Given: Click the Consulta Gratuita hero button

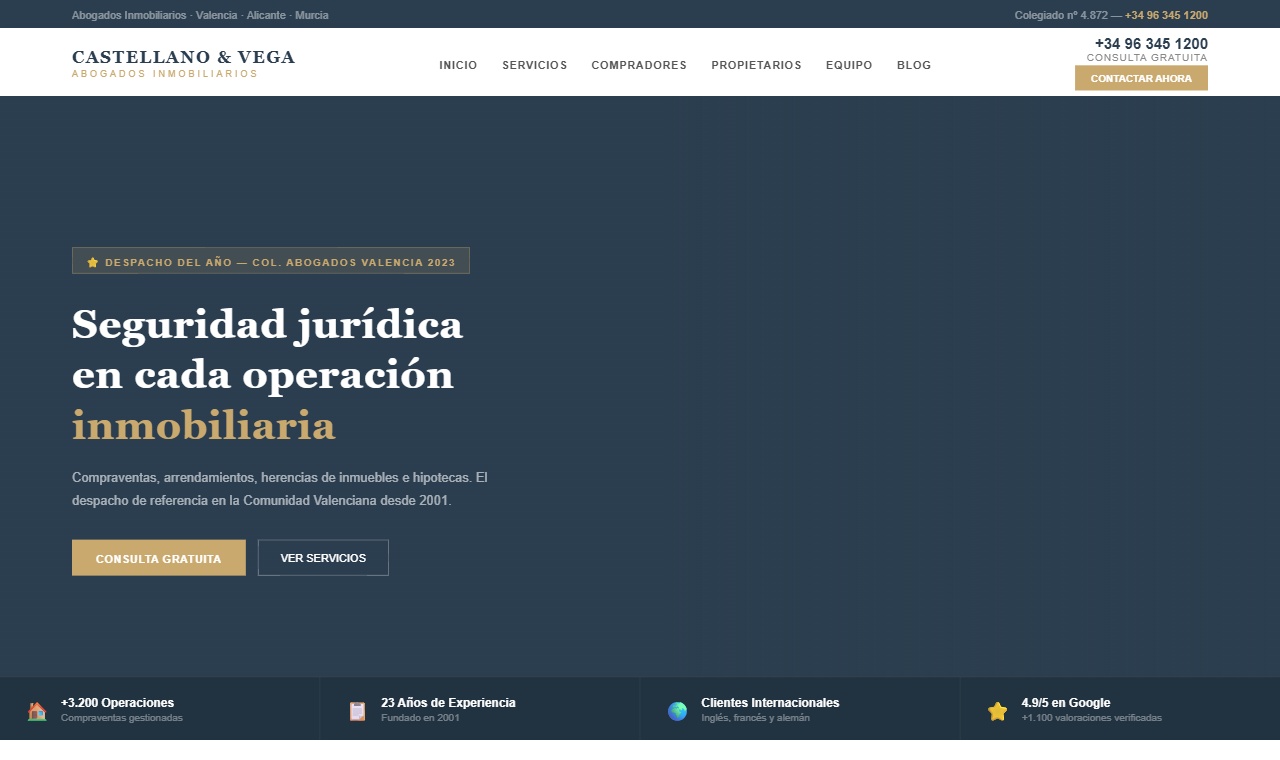Looking at the screenshot, I should click(159, 558).
